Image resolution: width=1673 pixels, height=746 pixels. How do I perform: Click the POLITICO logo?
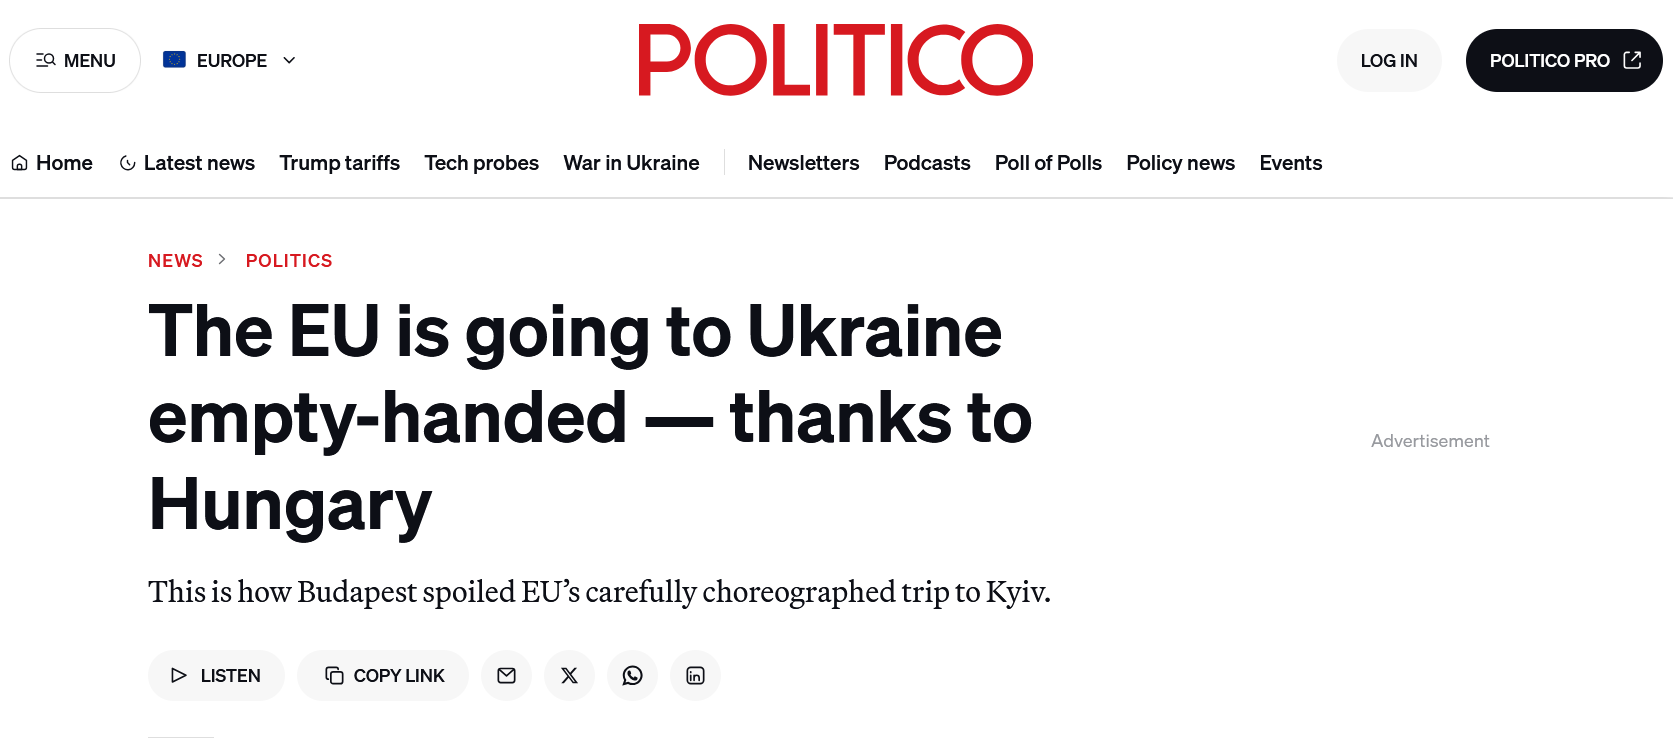tap(835, 60)
